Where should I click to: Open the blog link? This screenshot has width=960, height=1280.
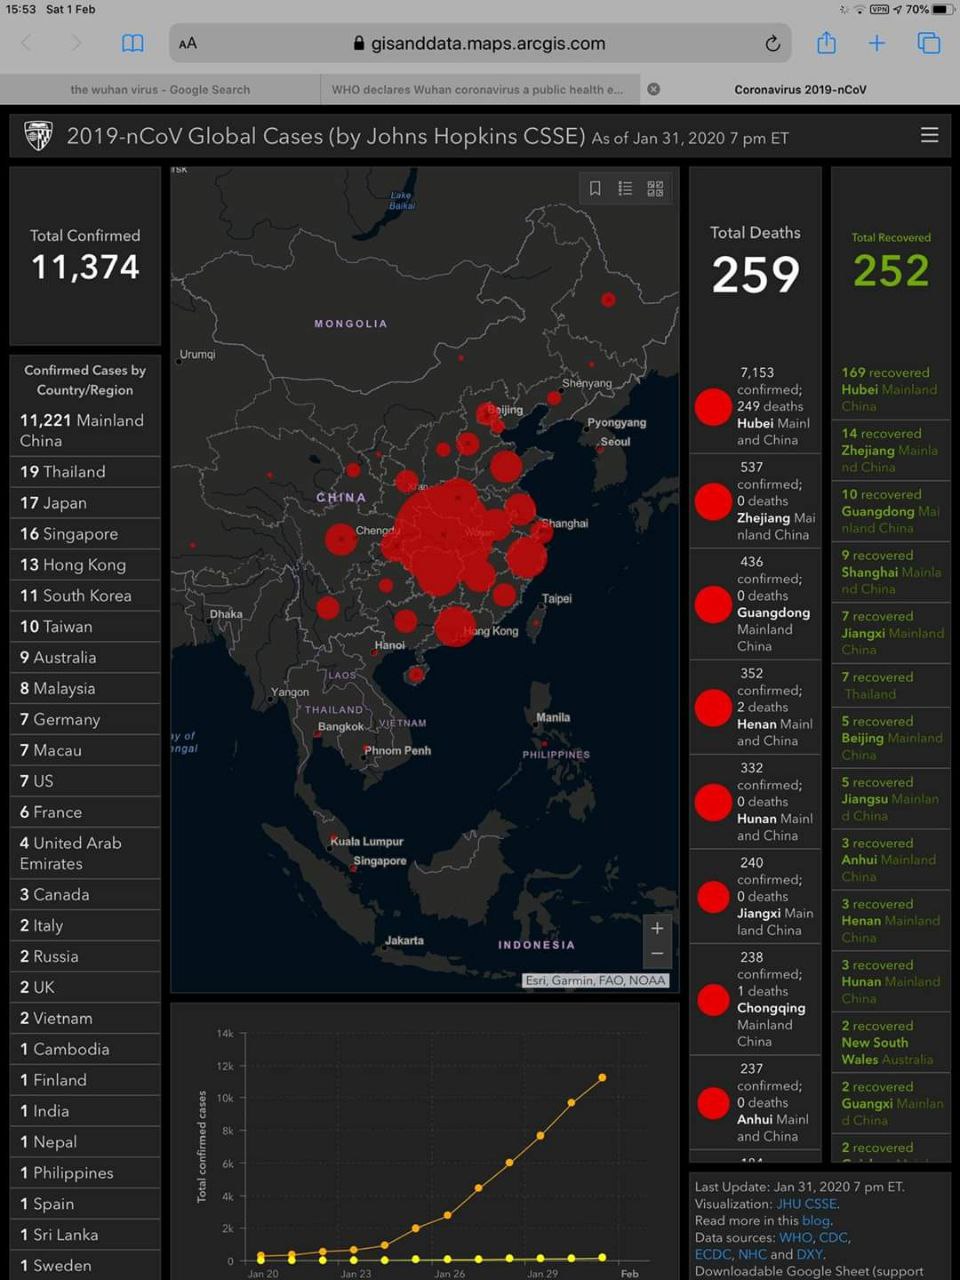point(816,1220)
